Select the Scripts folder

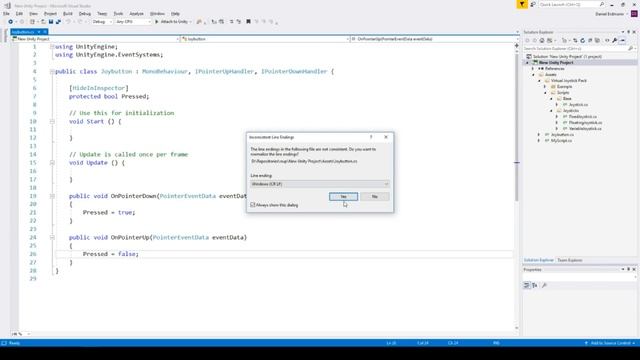pyautogui.click(x=563, y=93)
